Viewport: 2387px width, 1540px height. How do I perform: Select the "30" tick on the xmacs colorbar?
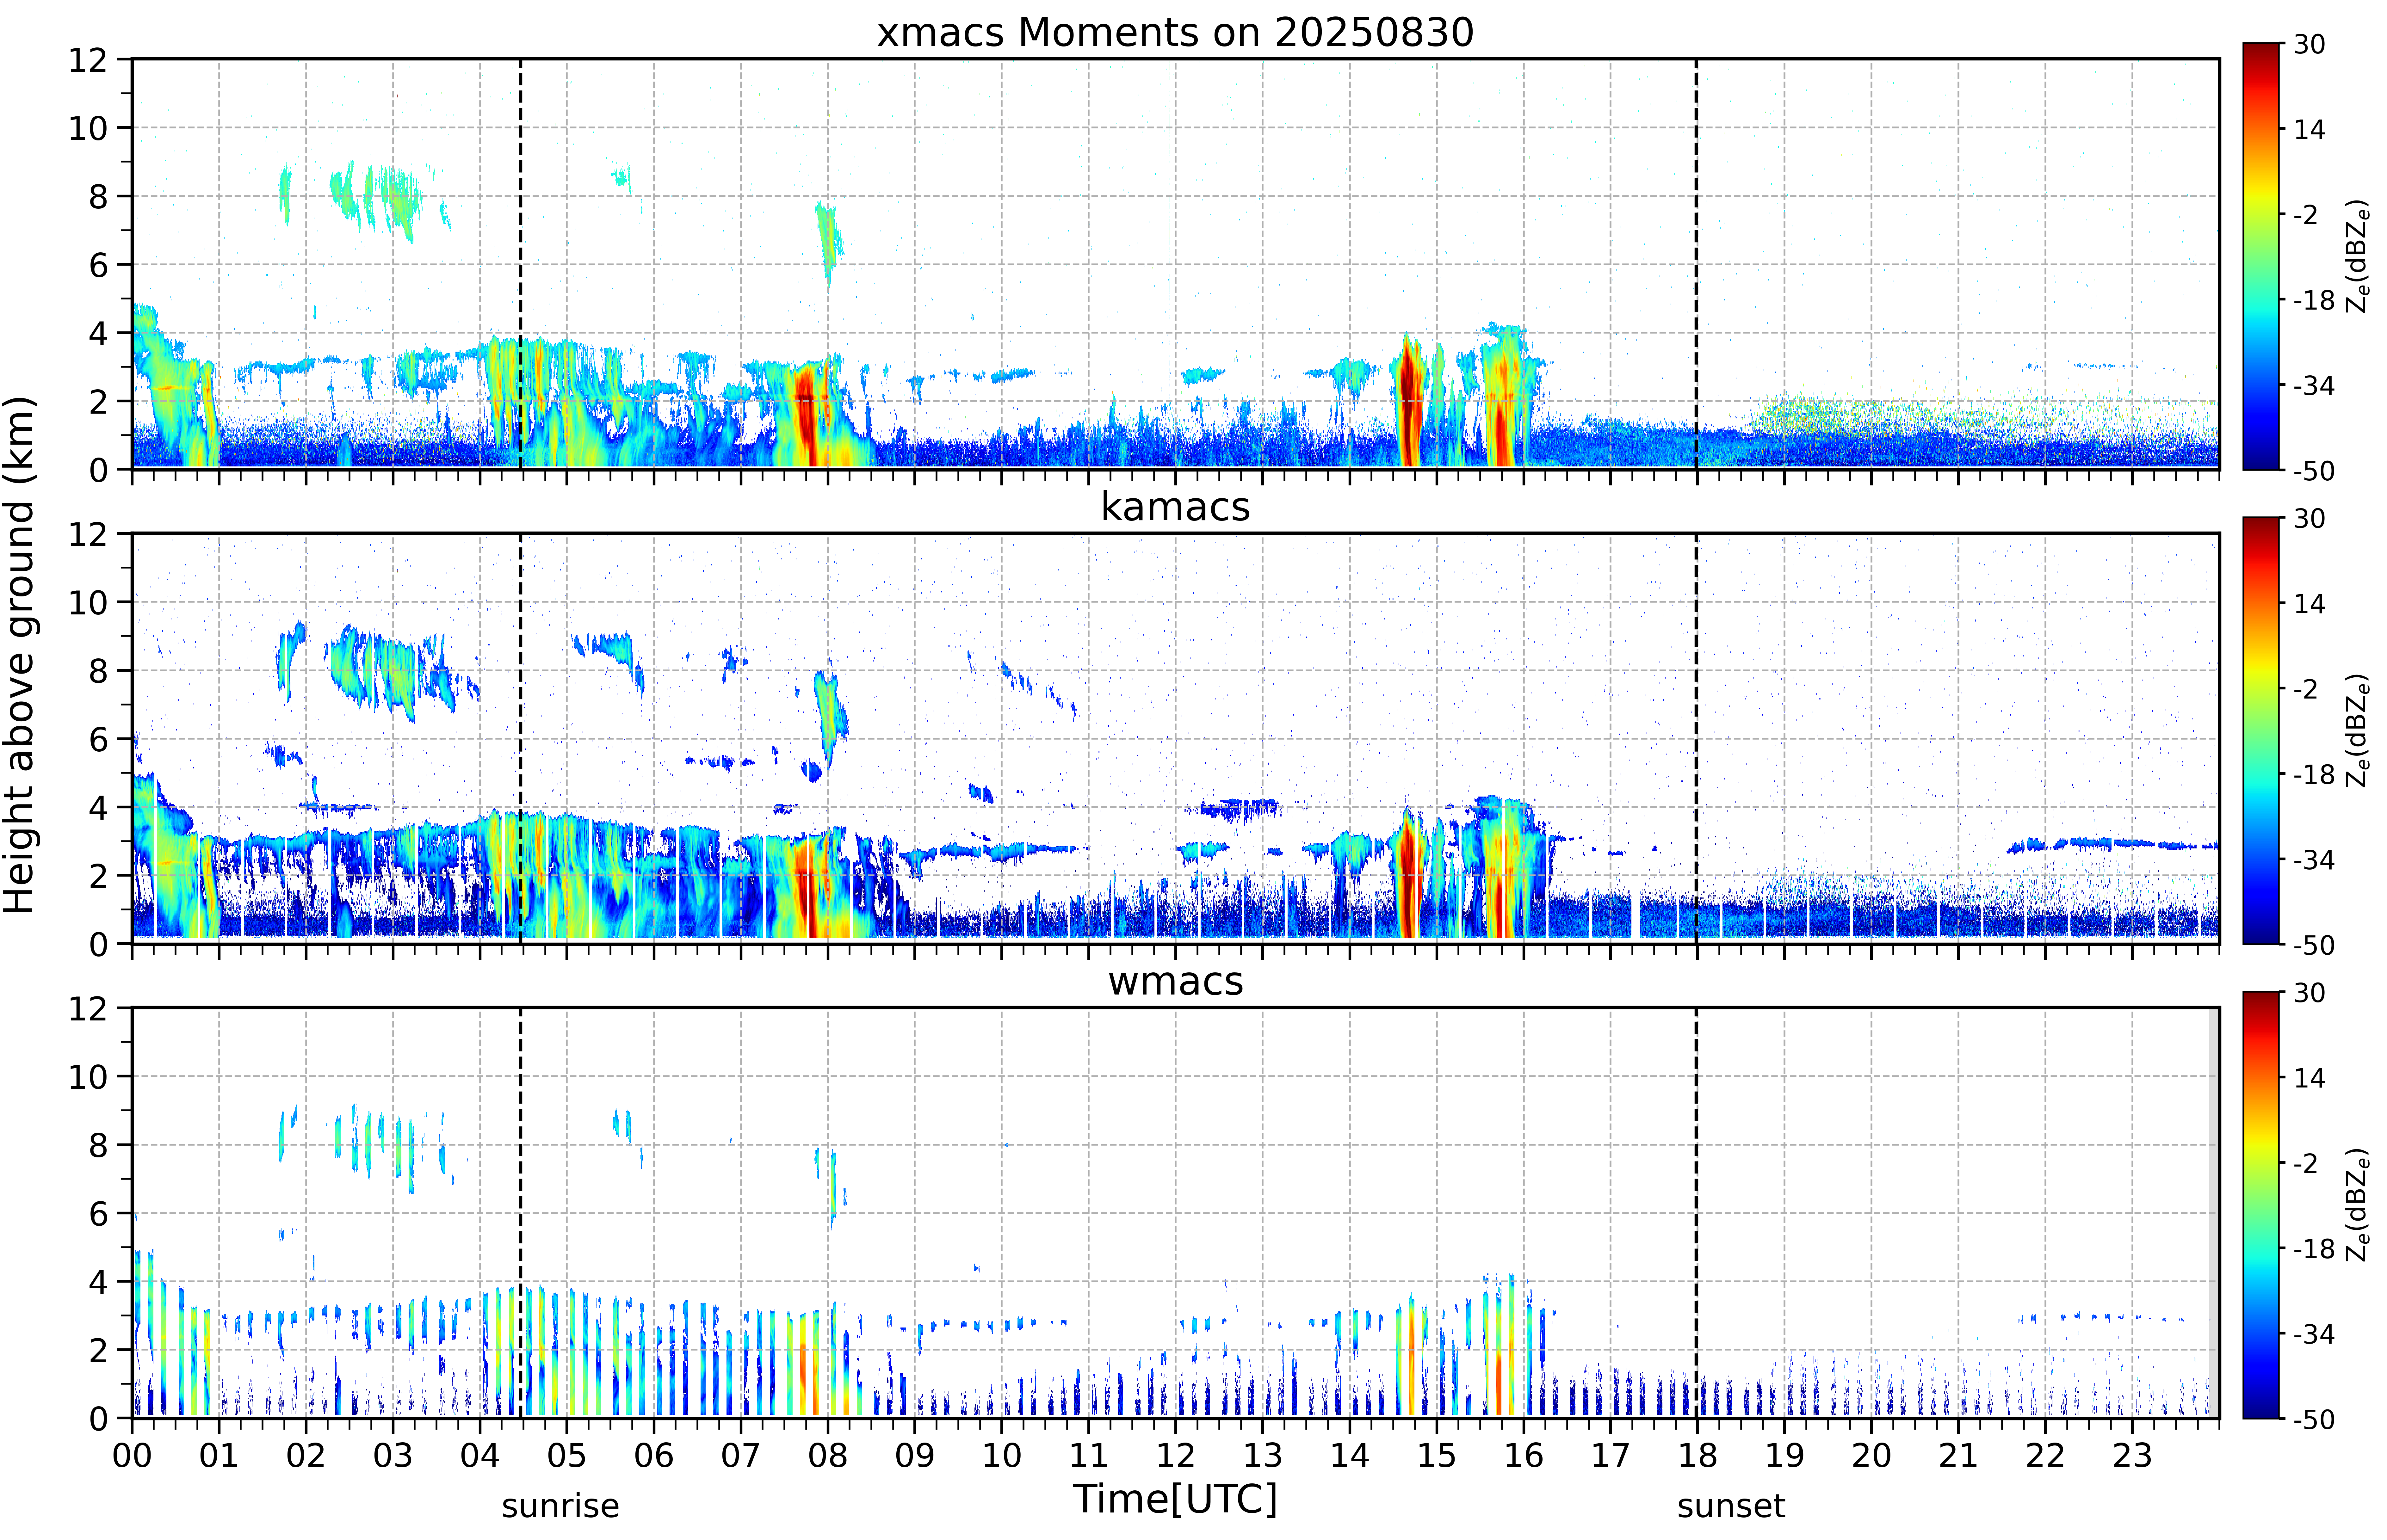point(2309,44)
